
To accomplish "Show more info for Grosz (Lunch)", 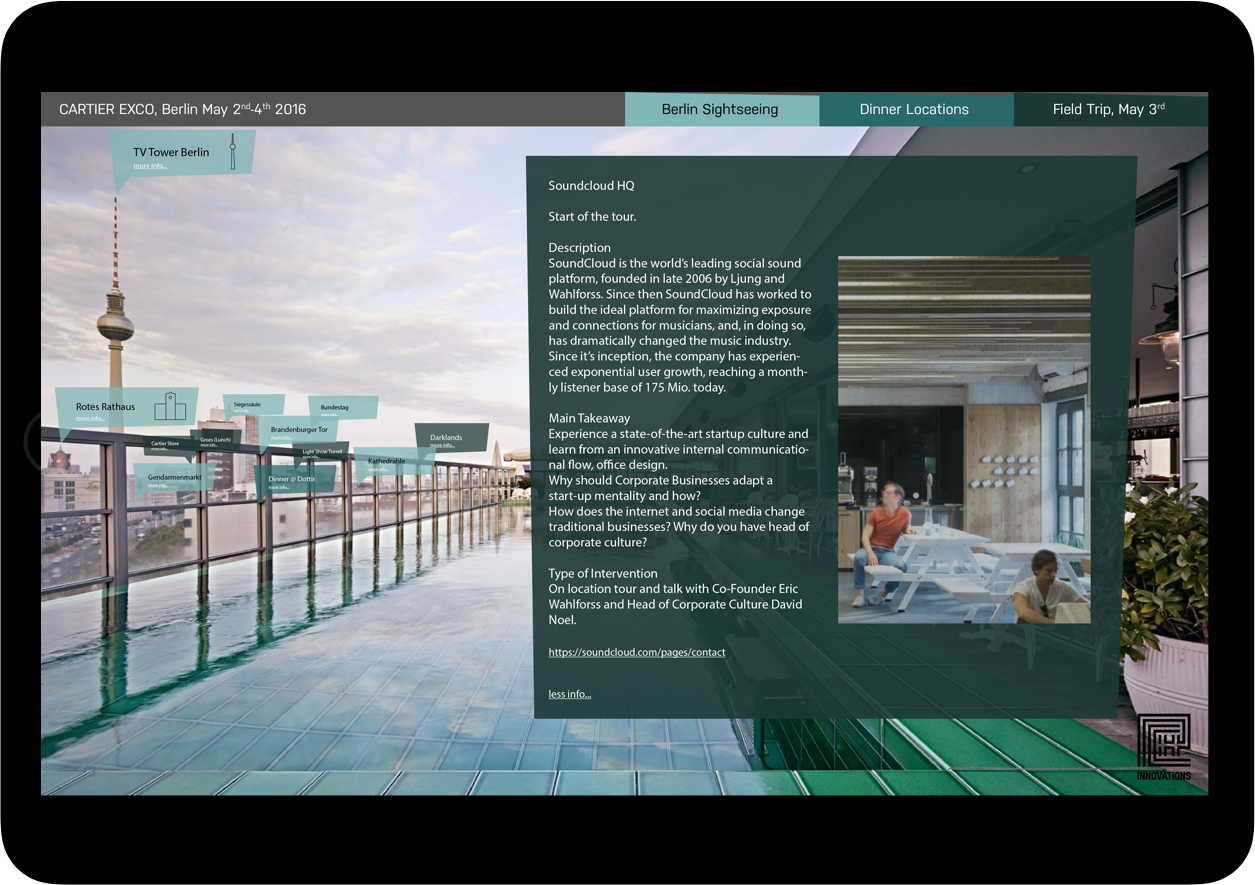I will click(x=208, y=445).
